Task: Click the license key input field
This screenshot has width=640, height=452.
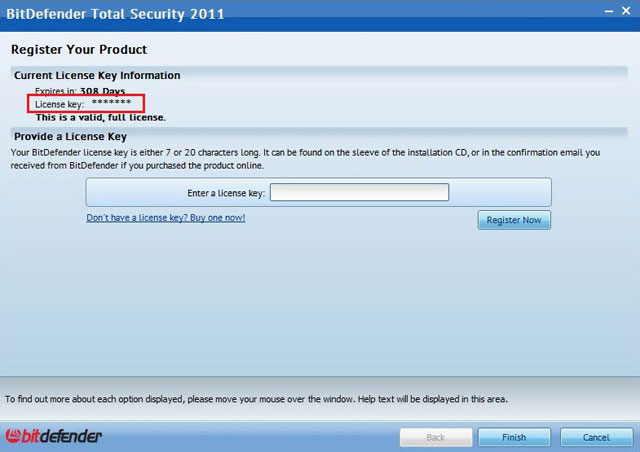Action: click(x=359, y=192)
